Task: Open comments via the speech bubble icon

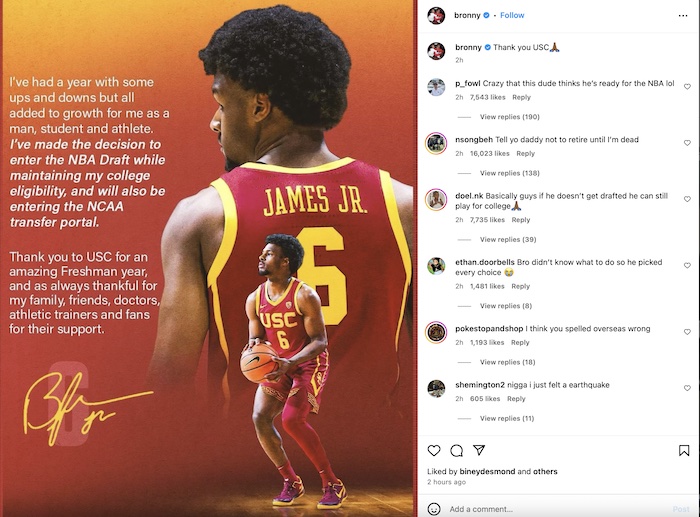Action: 456,451
